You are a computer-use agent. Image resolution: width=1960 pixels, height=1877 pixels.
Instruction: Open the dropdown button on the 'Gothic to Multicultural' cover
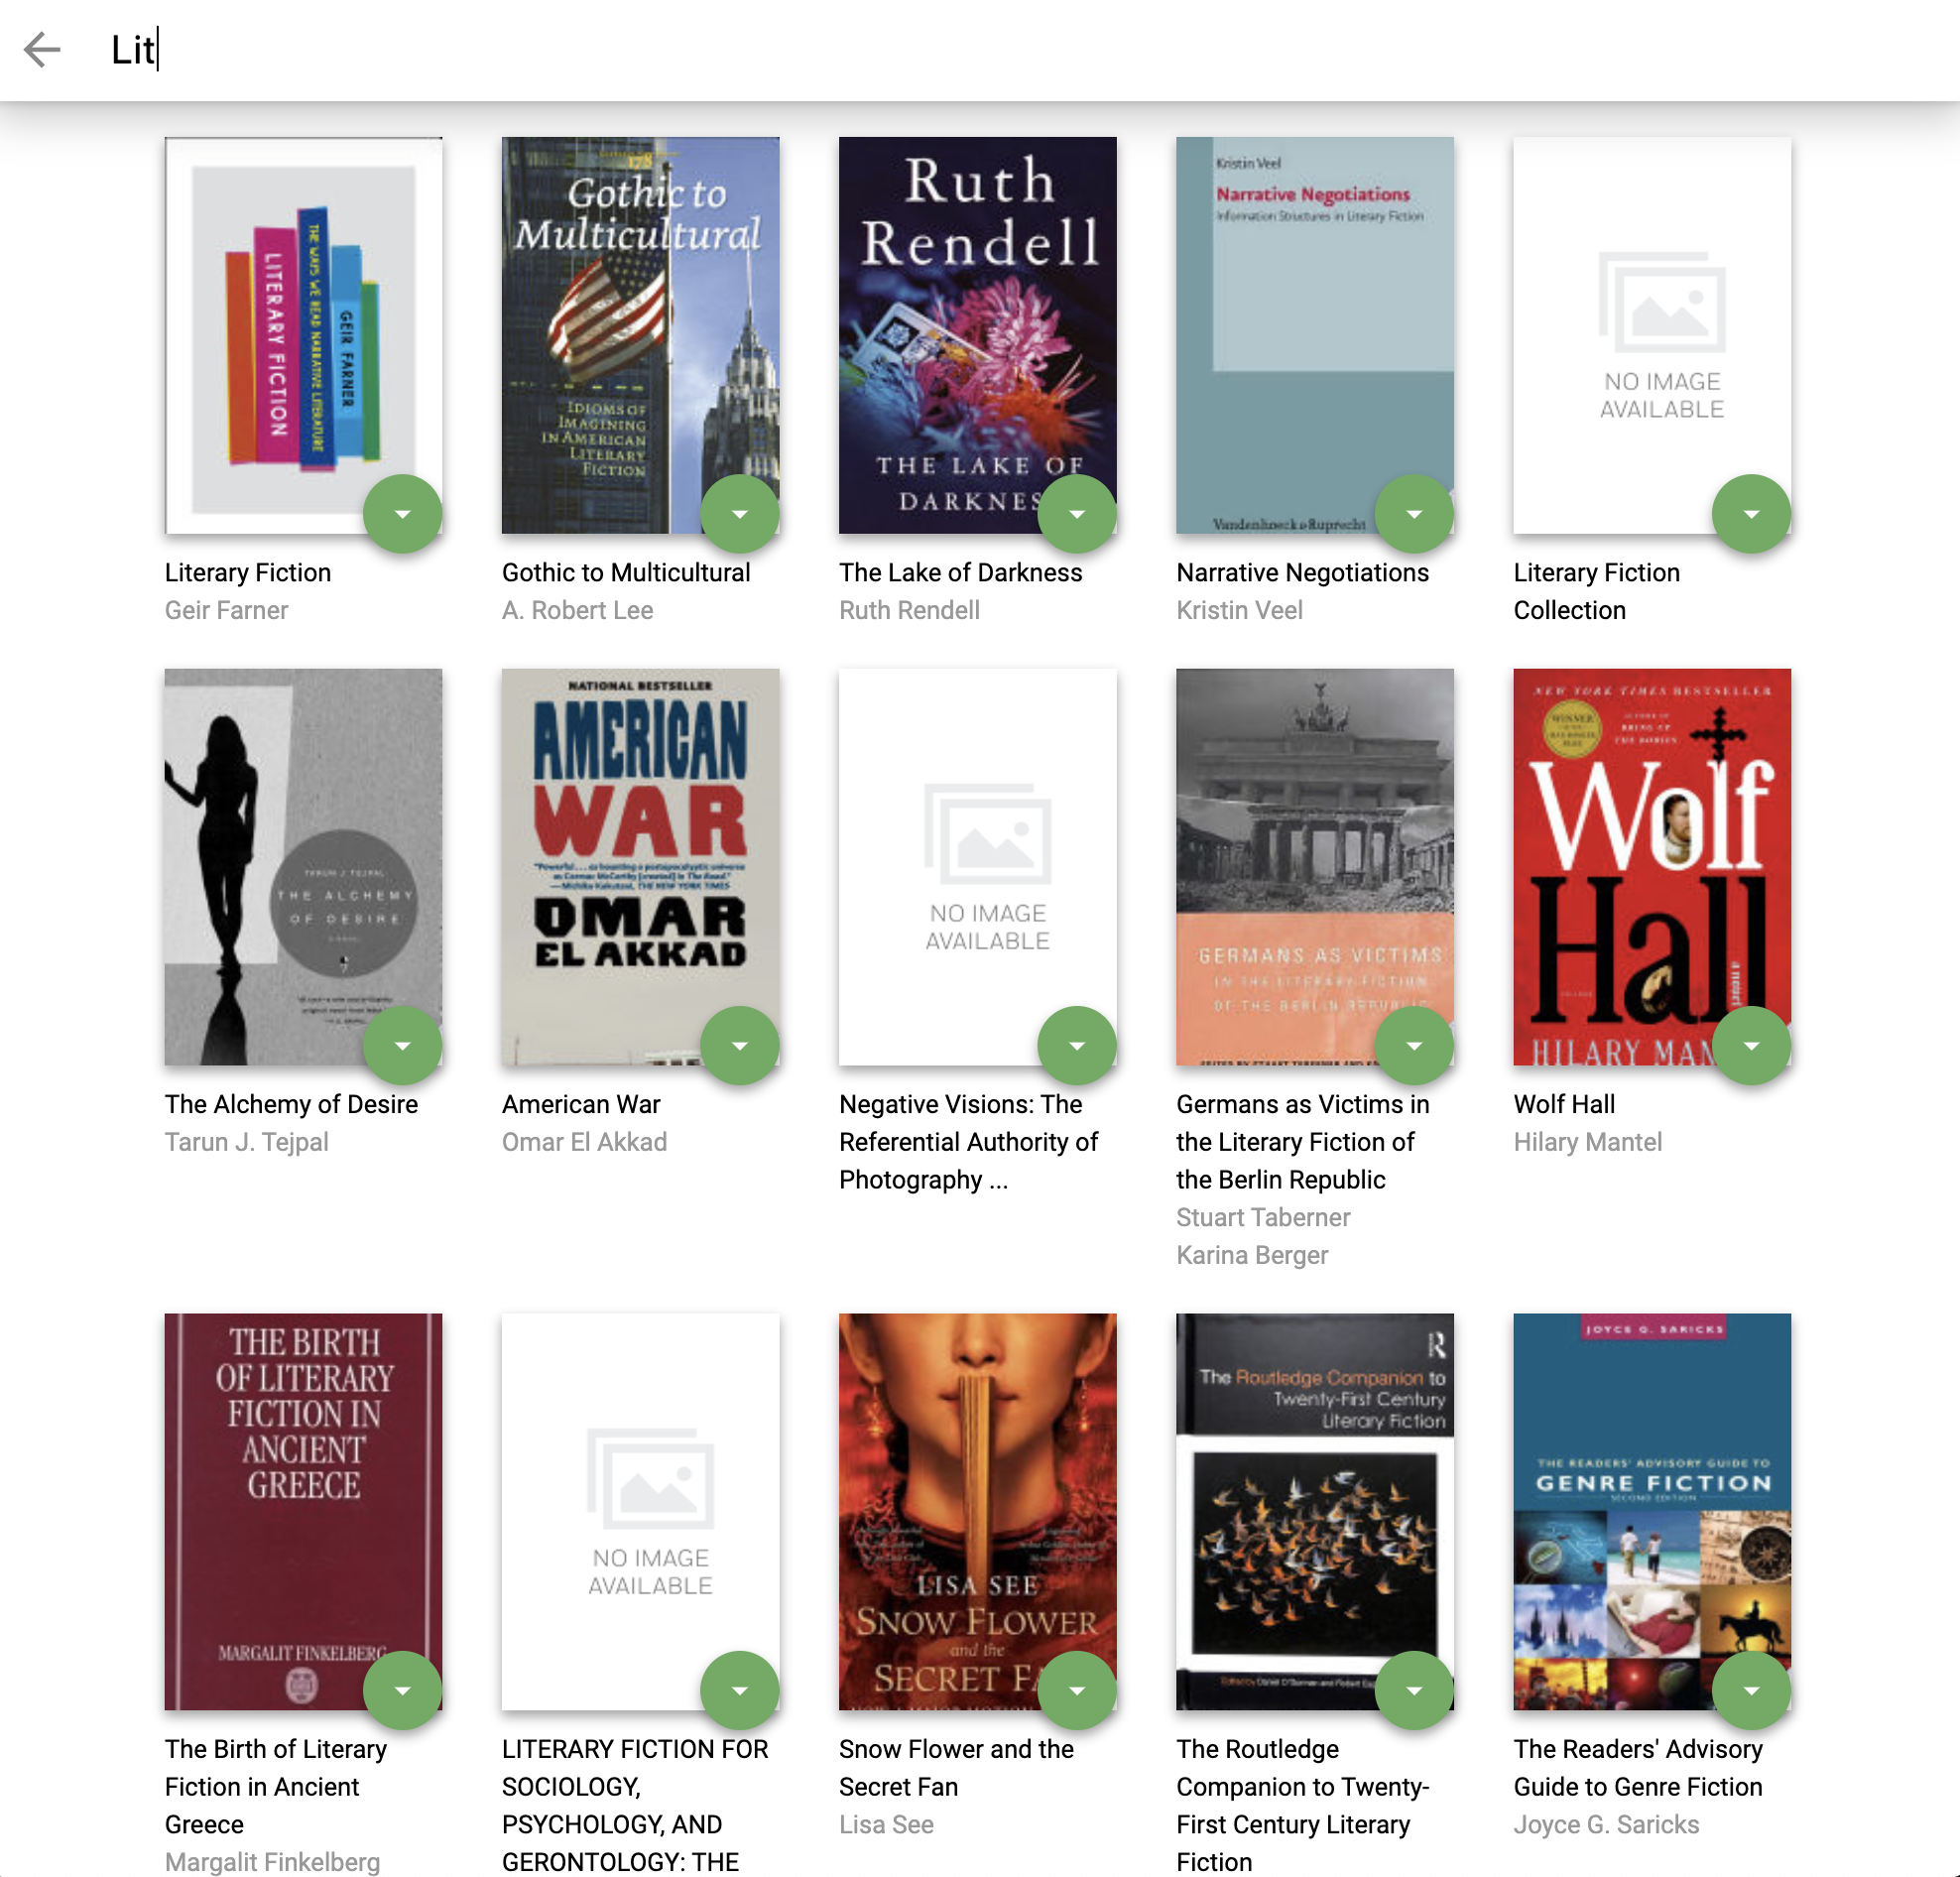(739, 514)
